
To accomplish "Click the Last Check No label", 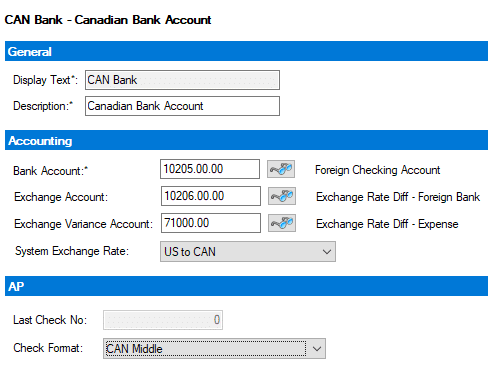I will coord(50,320).
